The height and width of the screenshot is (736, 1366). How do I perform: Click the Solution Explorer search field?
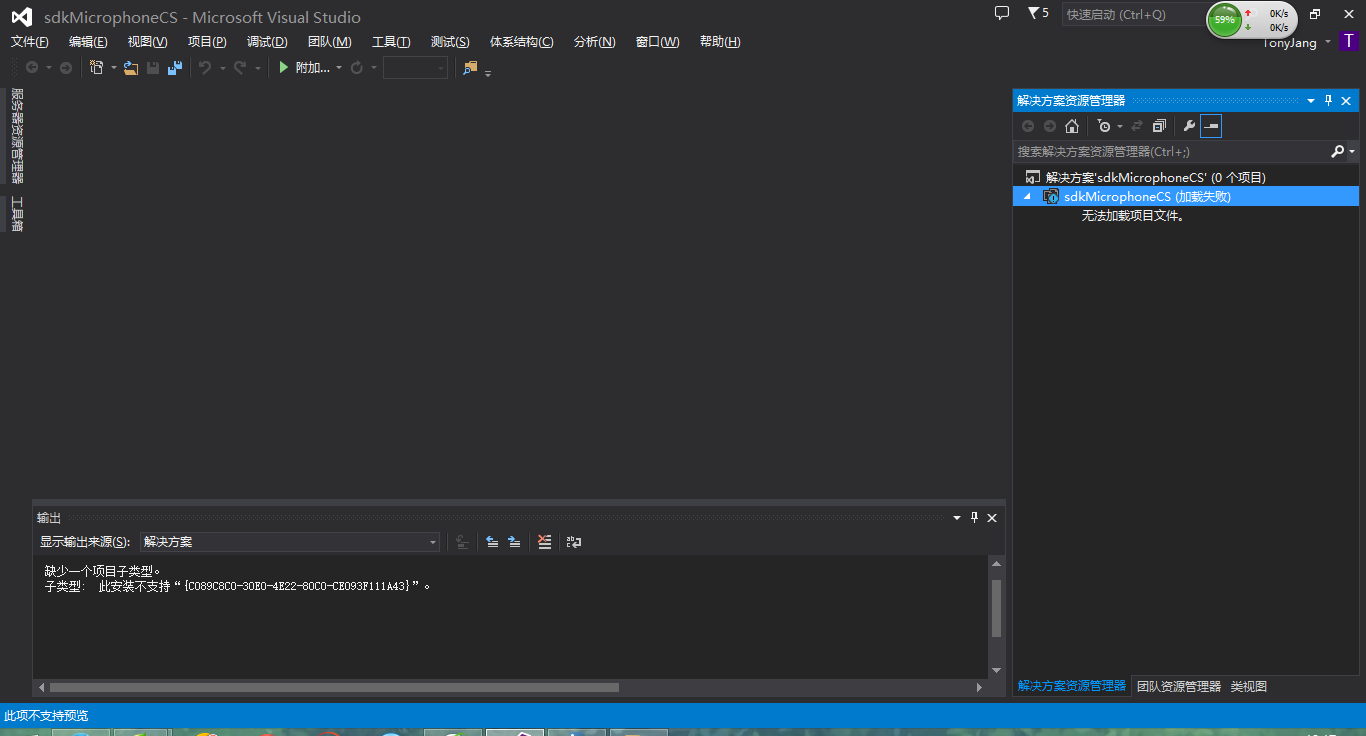click(x=1171, y=152)
